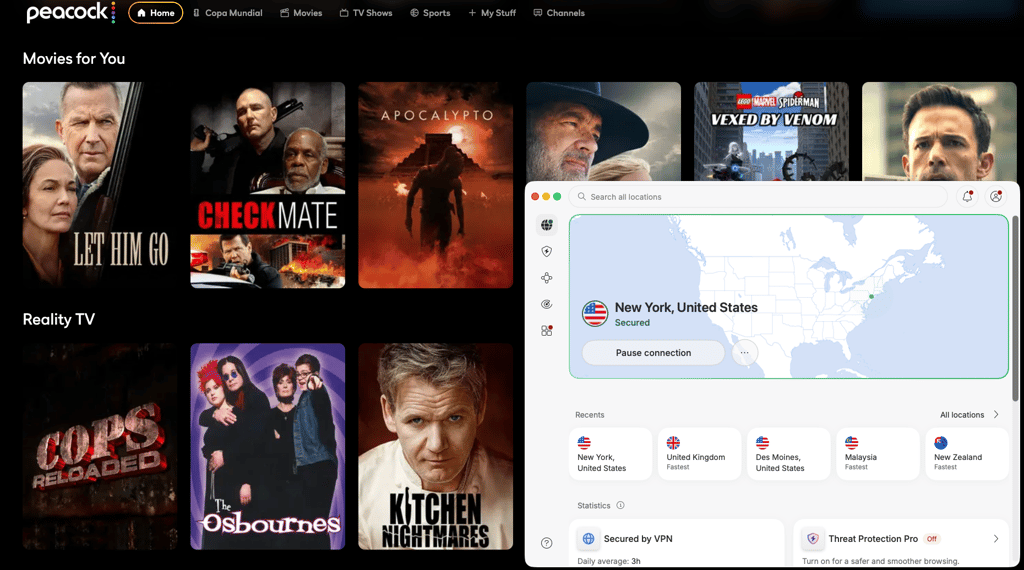
Task: Click the Movies for You heading
Action: point(74,59)
